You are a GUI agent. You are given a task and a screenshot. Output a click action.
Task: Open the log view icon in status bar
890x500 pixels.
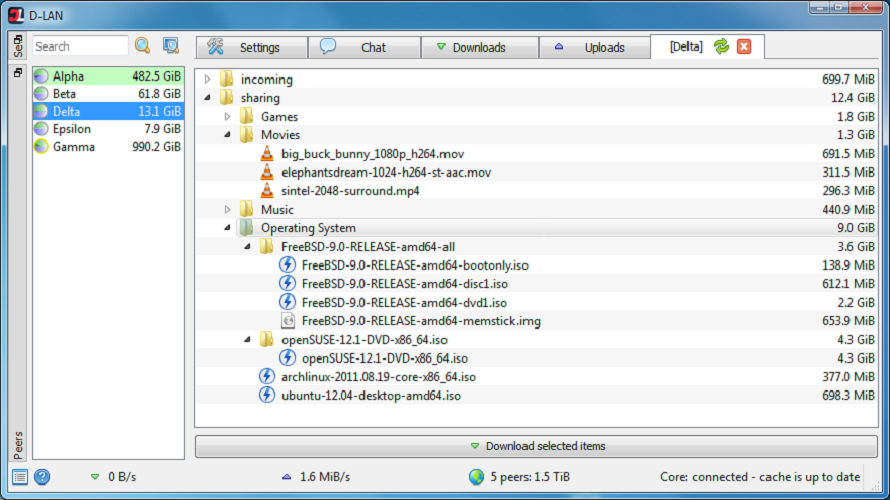20,477
